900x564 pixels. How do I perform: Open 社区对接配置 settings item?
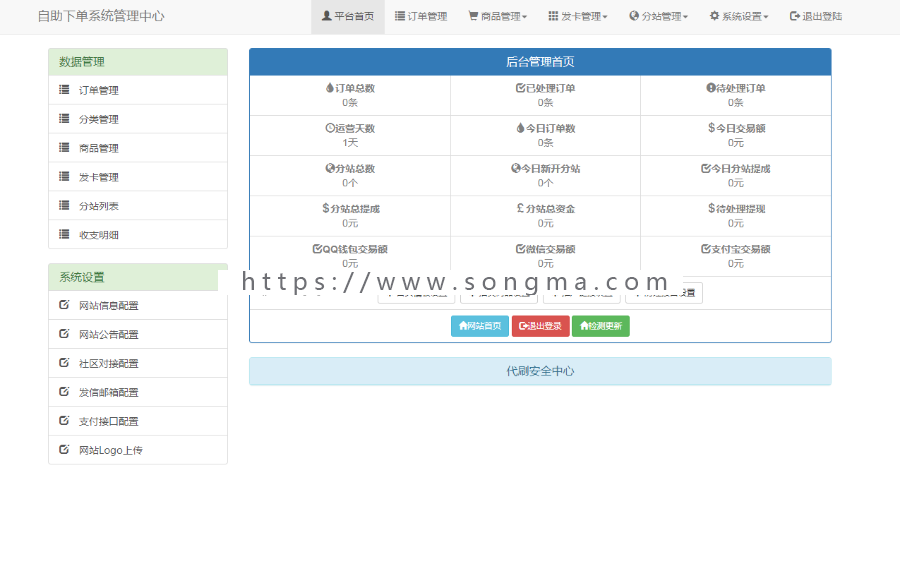(138, 363)
